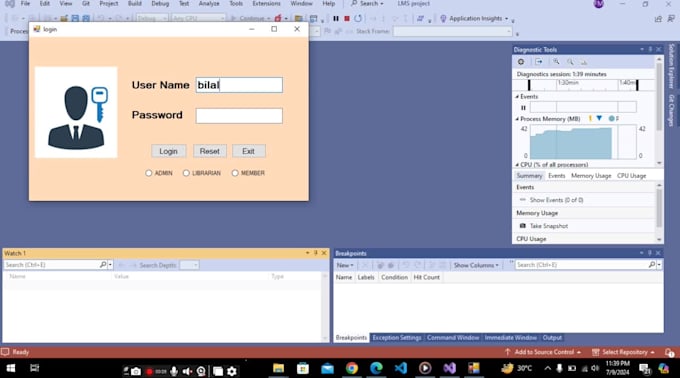Open the Solution Explorer side tab
This screenshot has width=680, height=378.
click(x=671, y=66)
